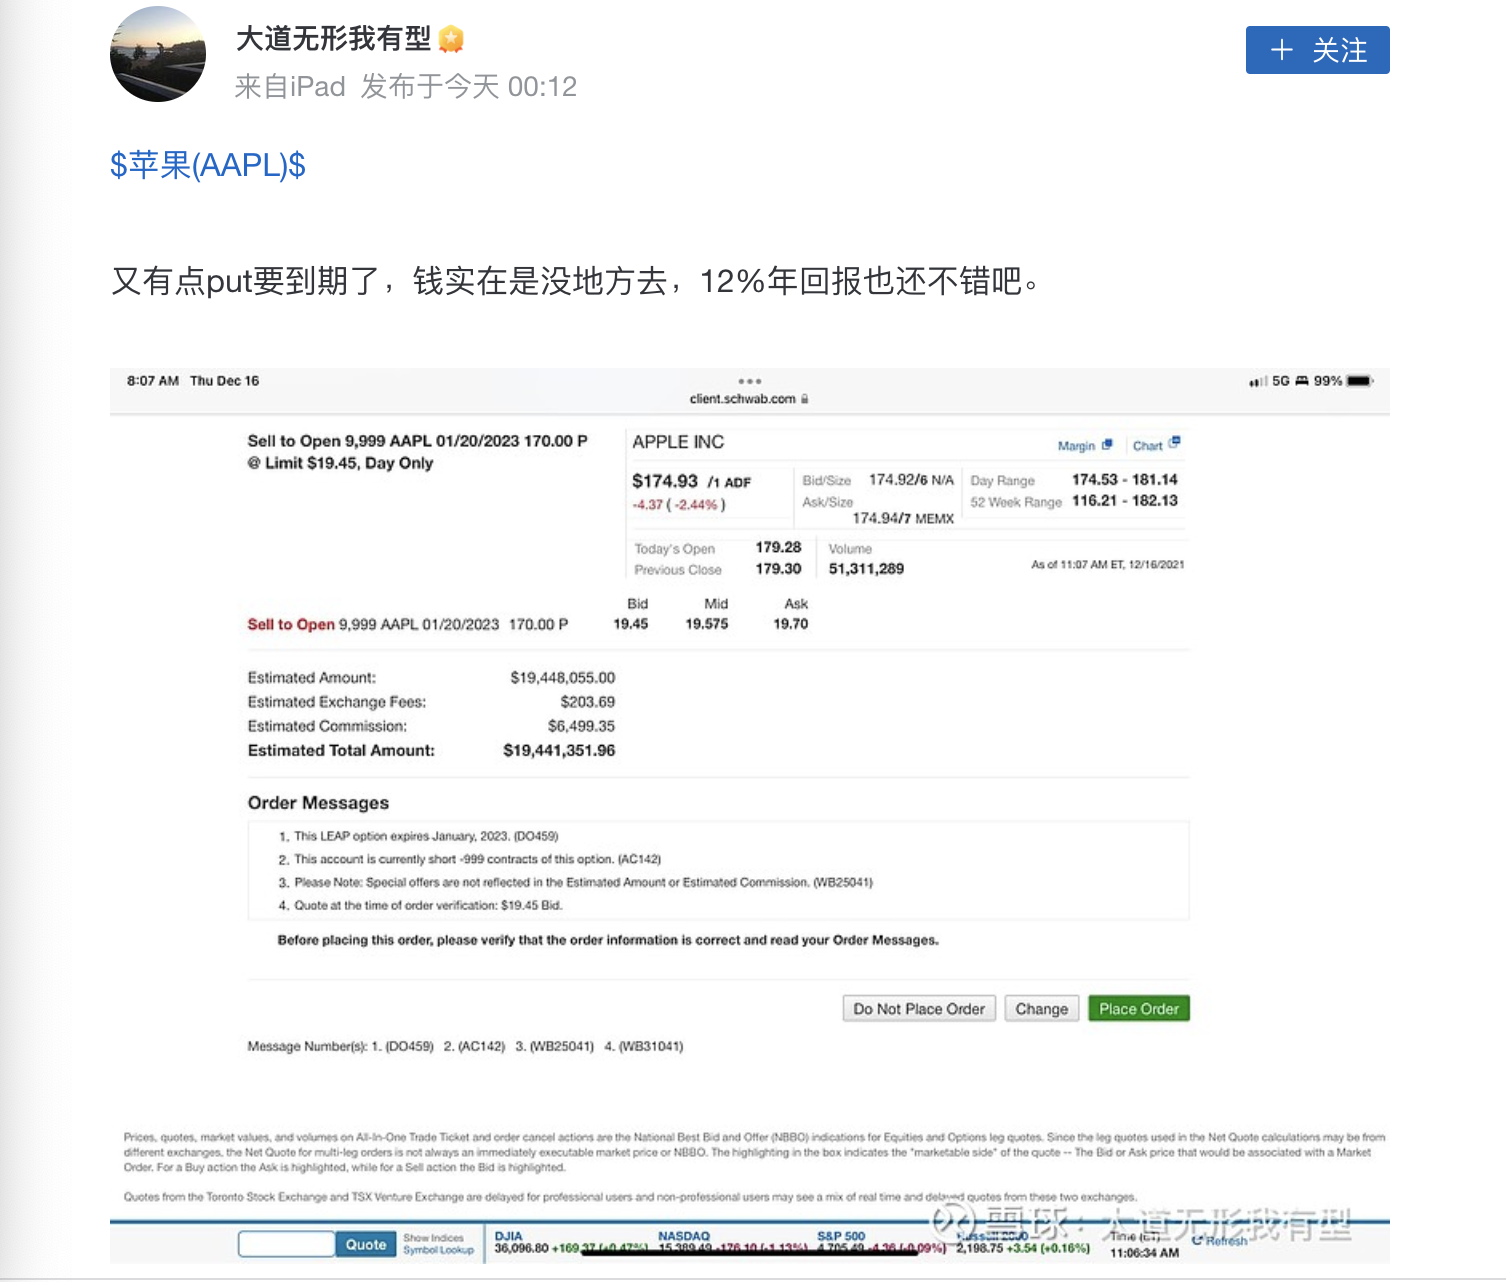
Task: Click the Refresh icon link
Action: click(x=1220, y=1241)
